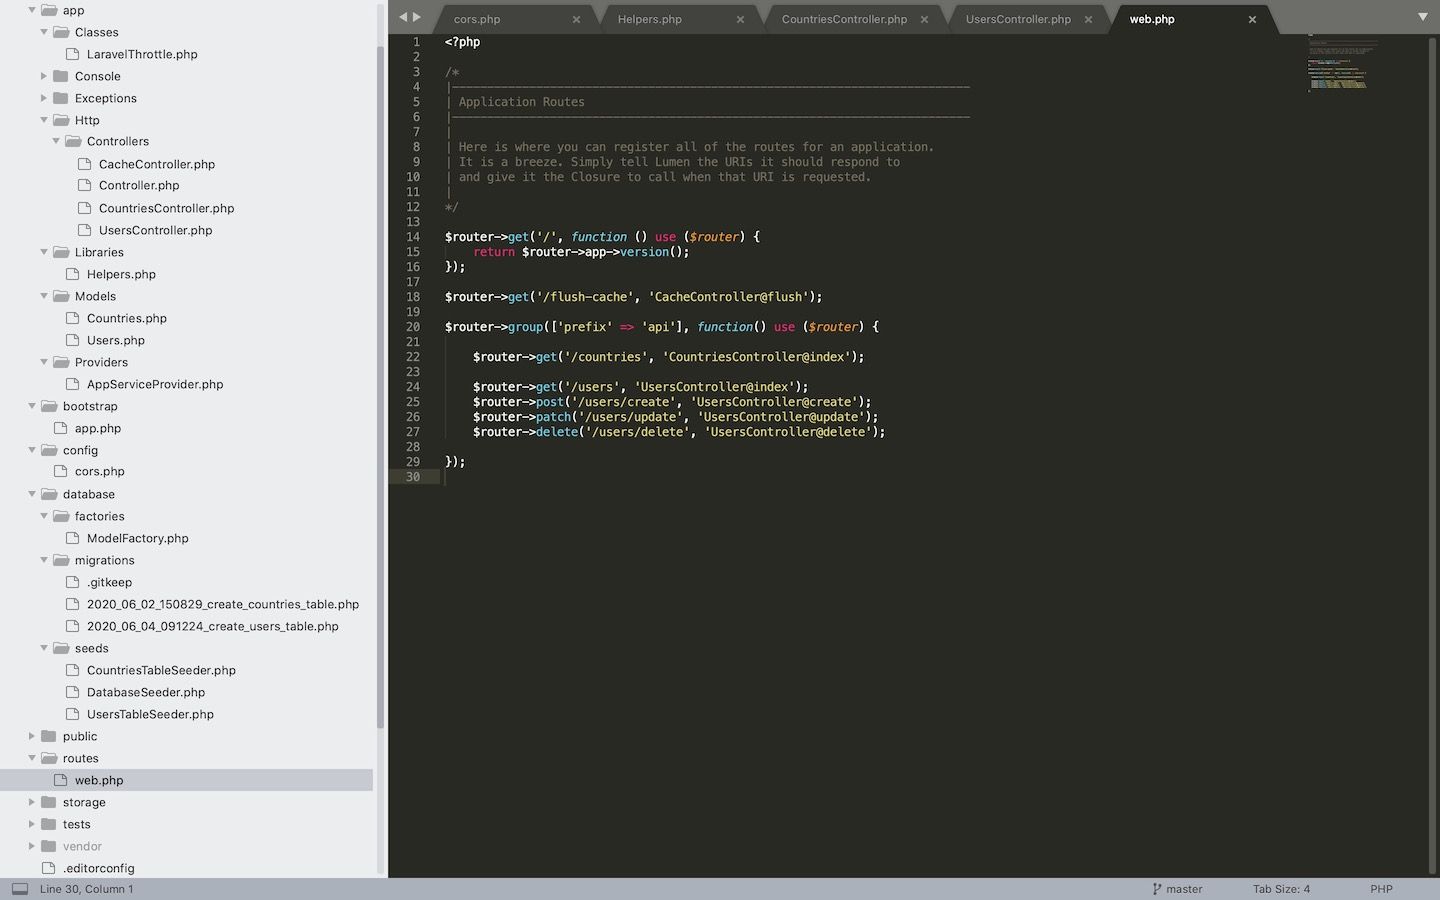
Task: Open CacheController.php file in sidebar
Action: (157, 164)
